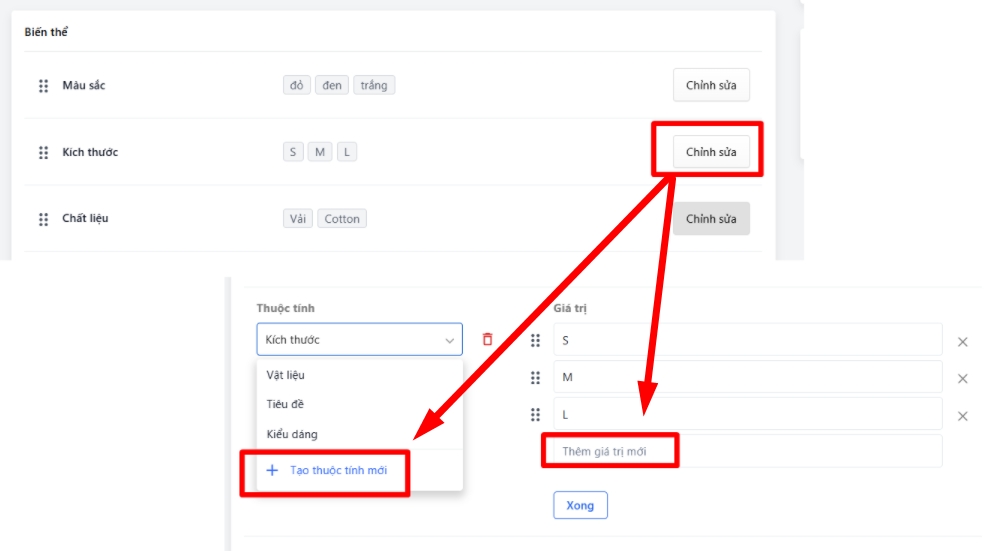
Task: Click drag handle beside Màu sắc variant
Action: click(x=44, y=86)
